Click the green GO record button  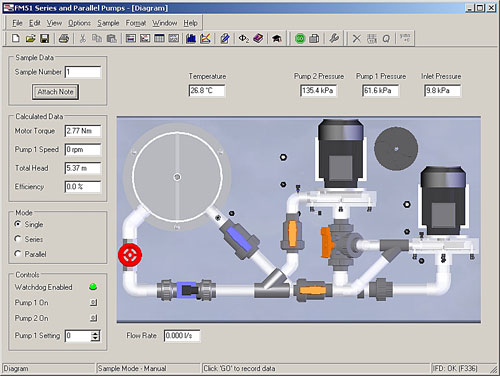click(x=300, y=38)
